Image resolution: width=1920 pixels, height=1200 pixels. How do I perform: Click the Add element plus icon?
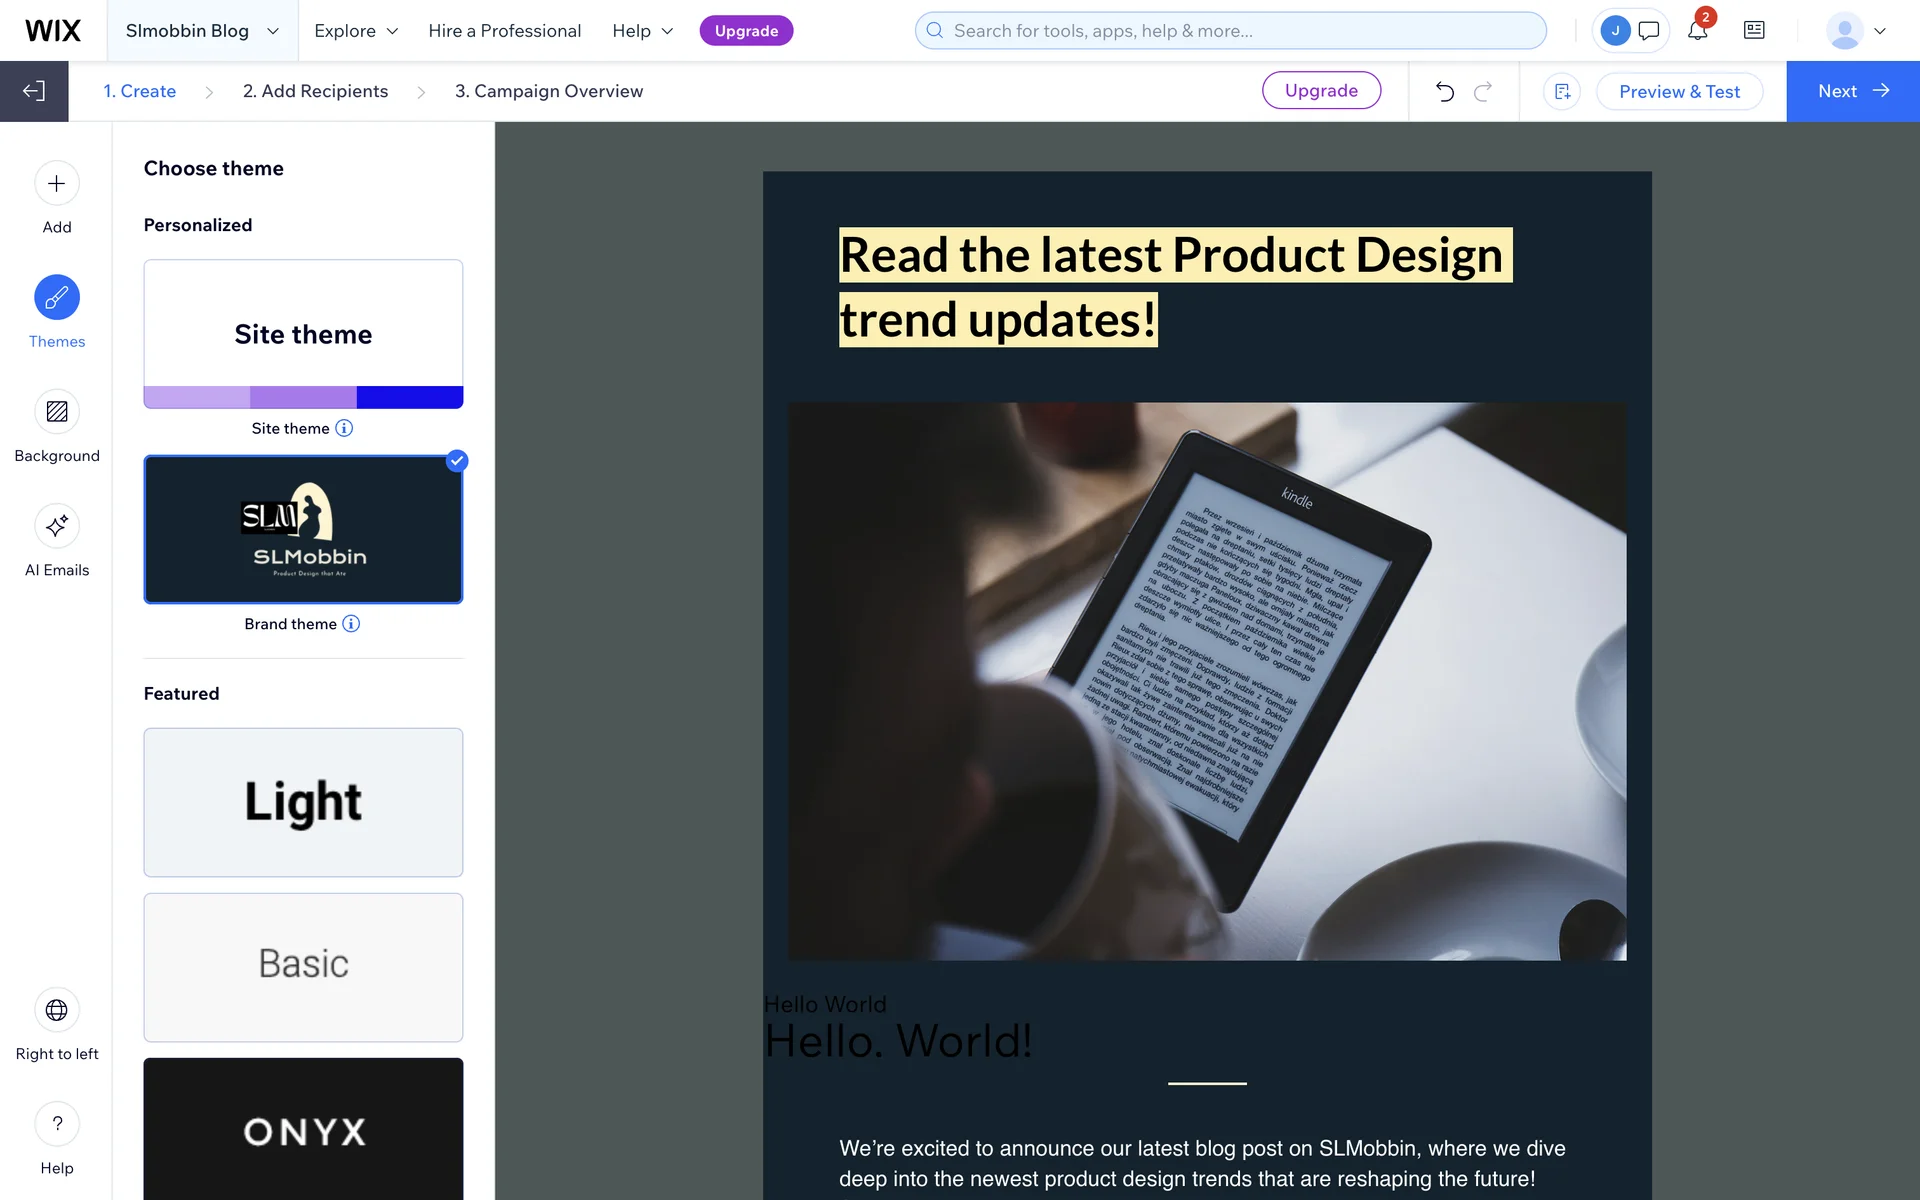pyautogui.click(x=57, y=184)
